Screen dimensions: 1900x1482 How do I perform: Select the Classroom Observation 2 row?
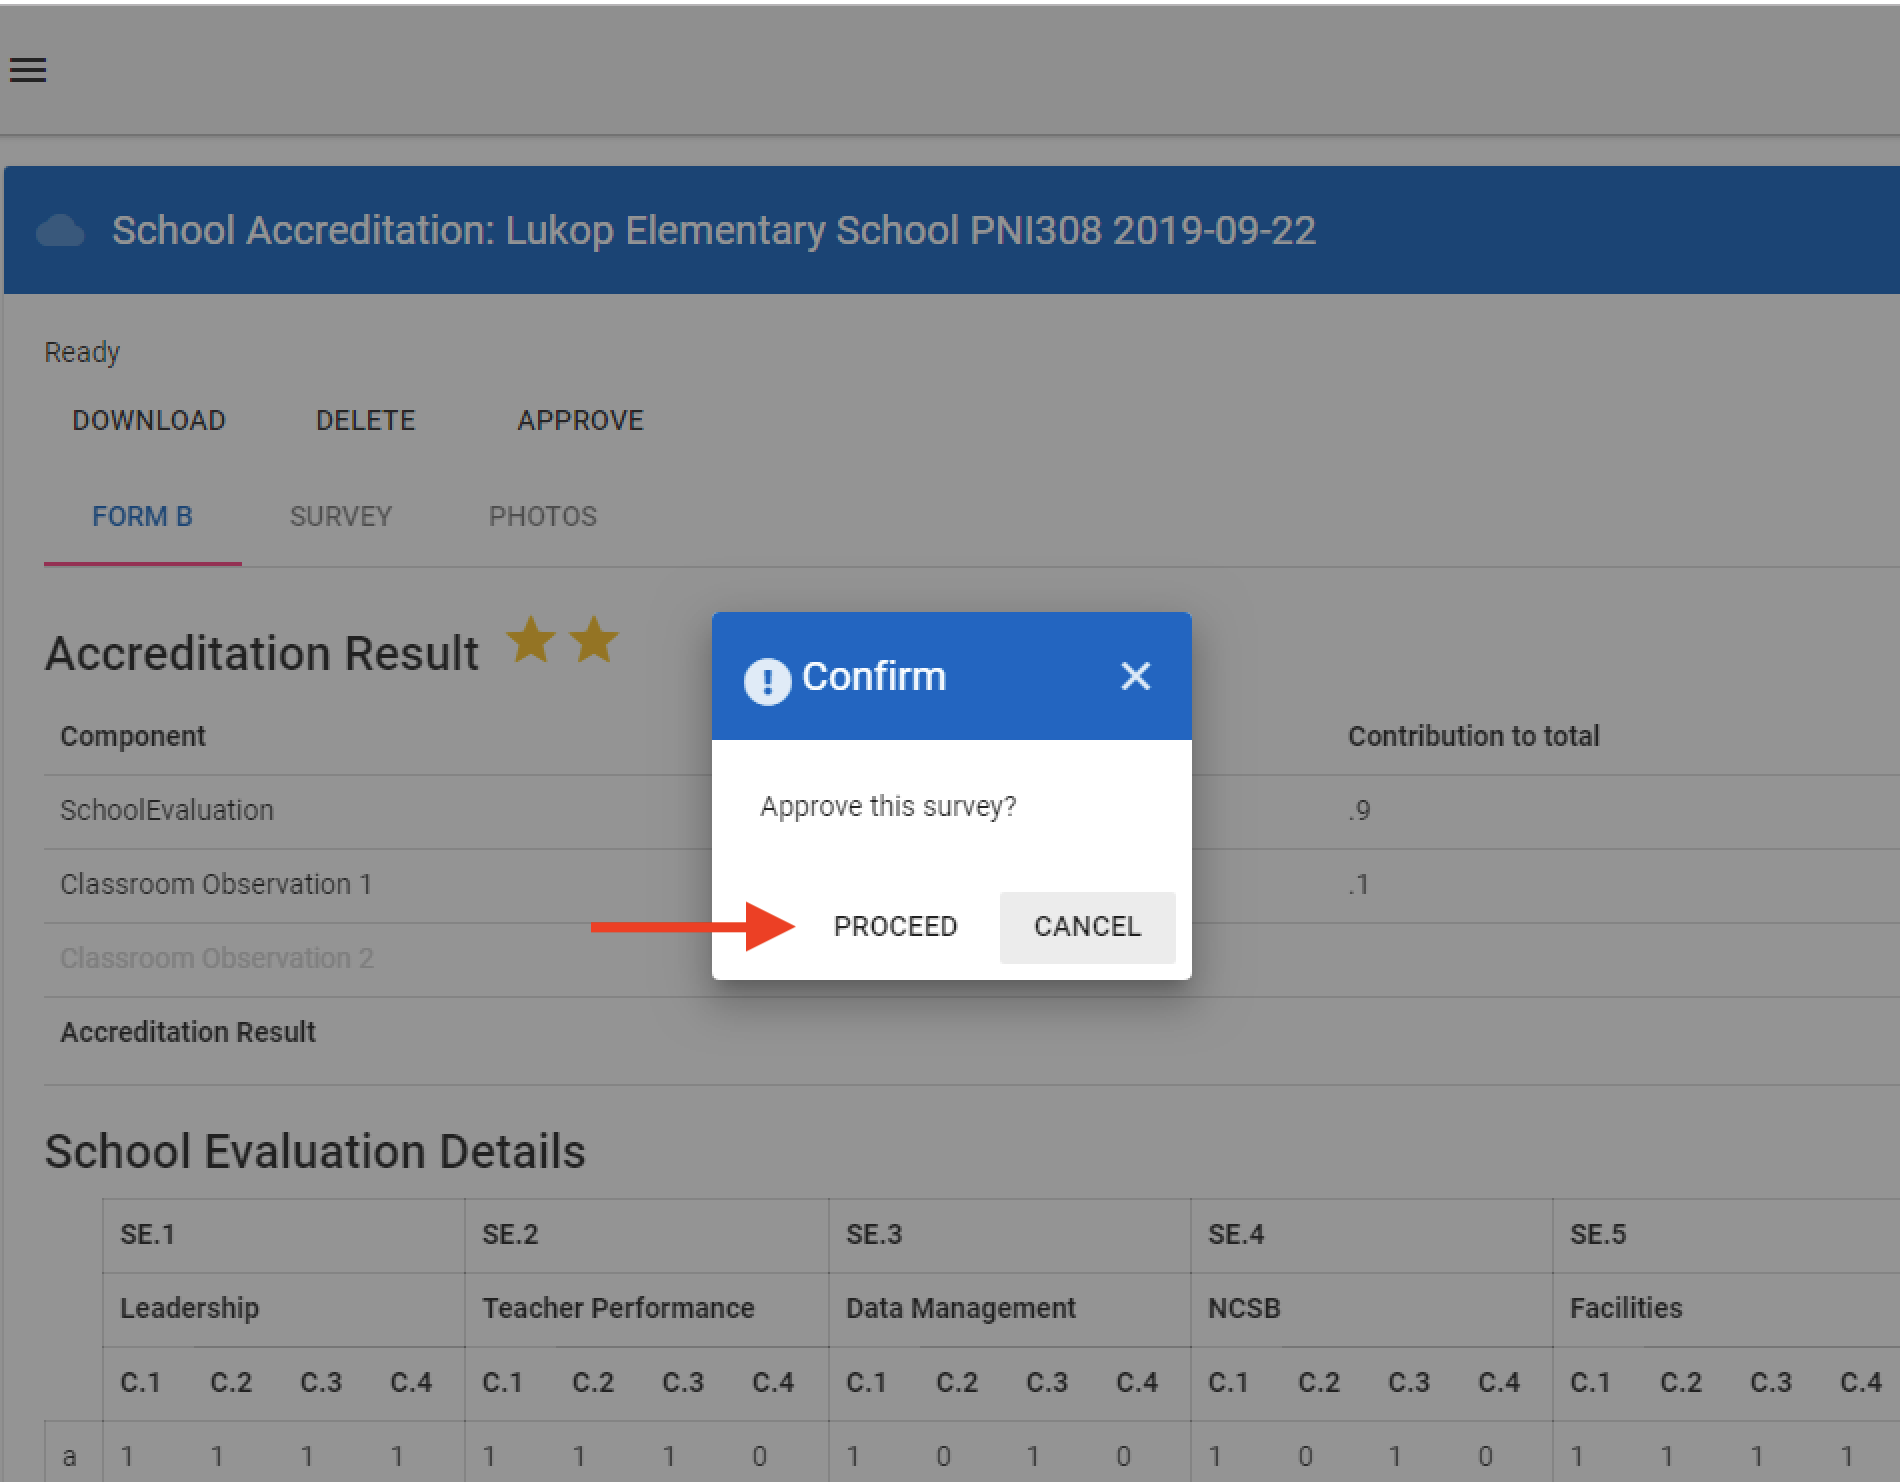[x=217, y=959]
